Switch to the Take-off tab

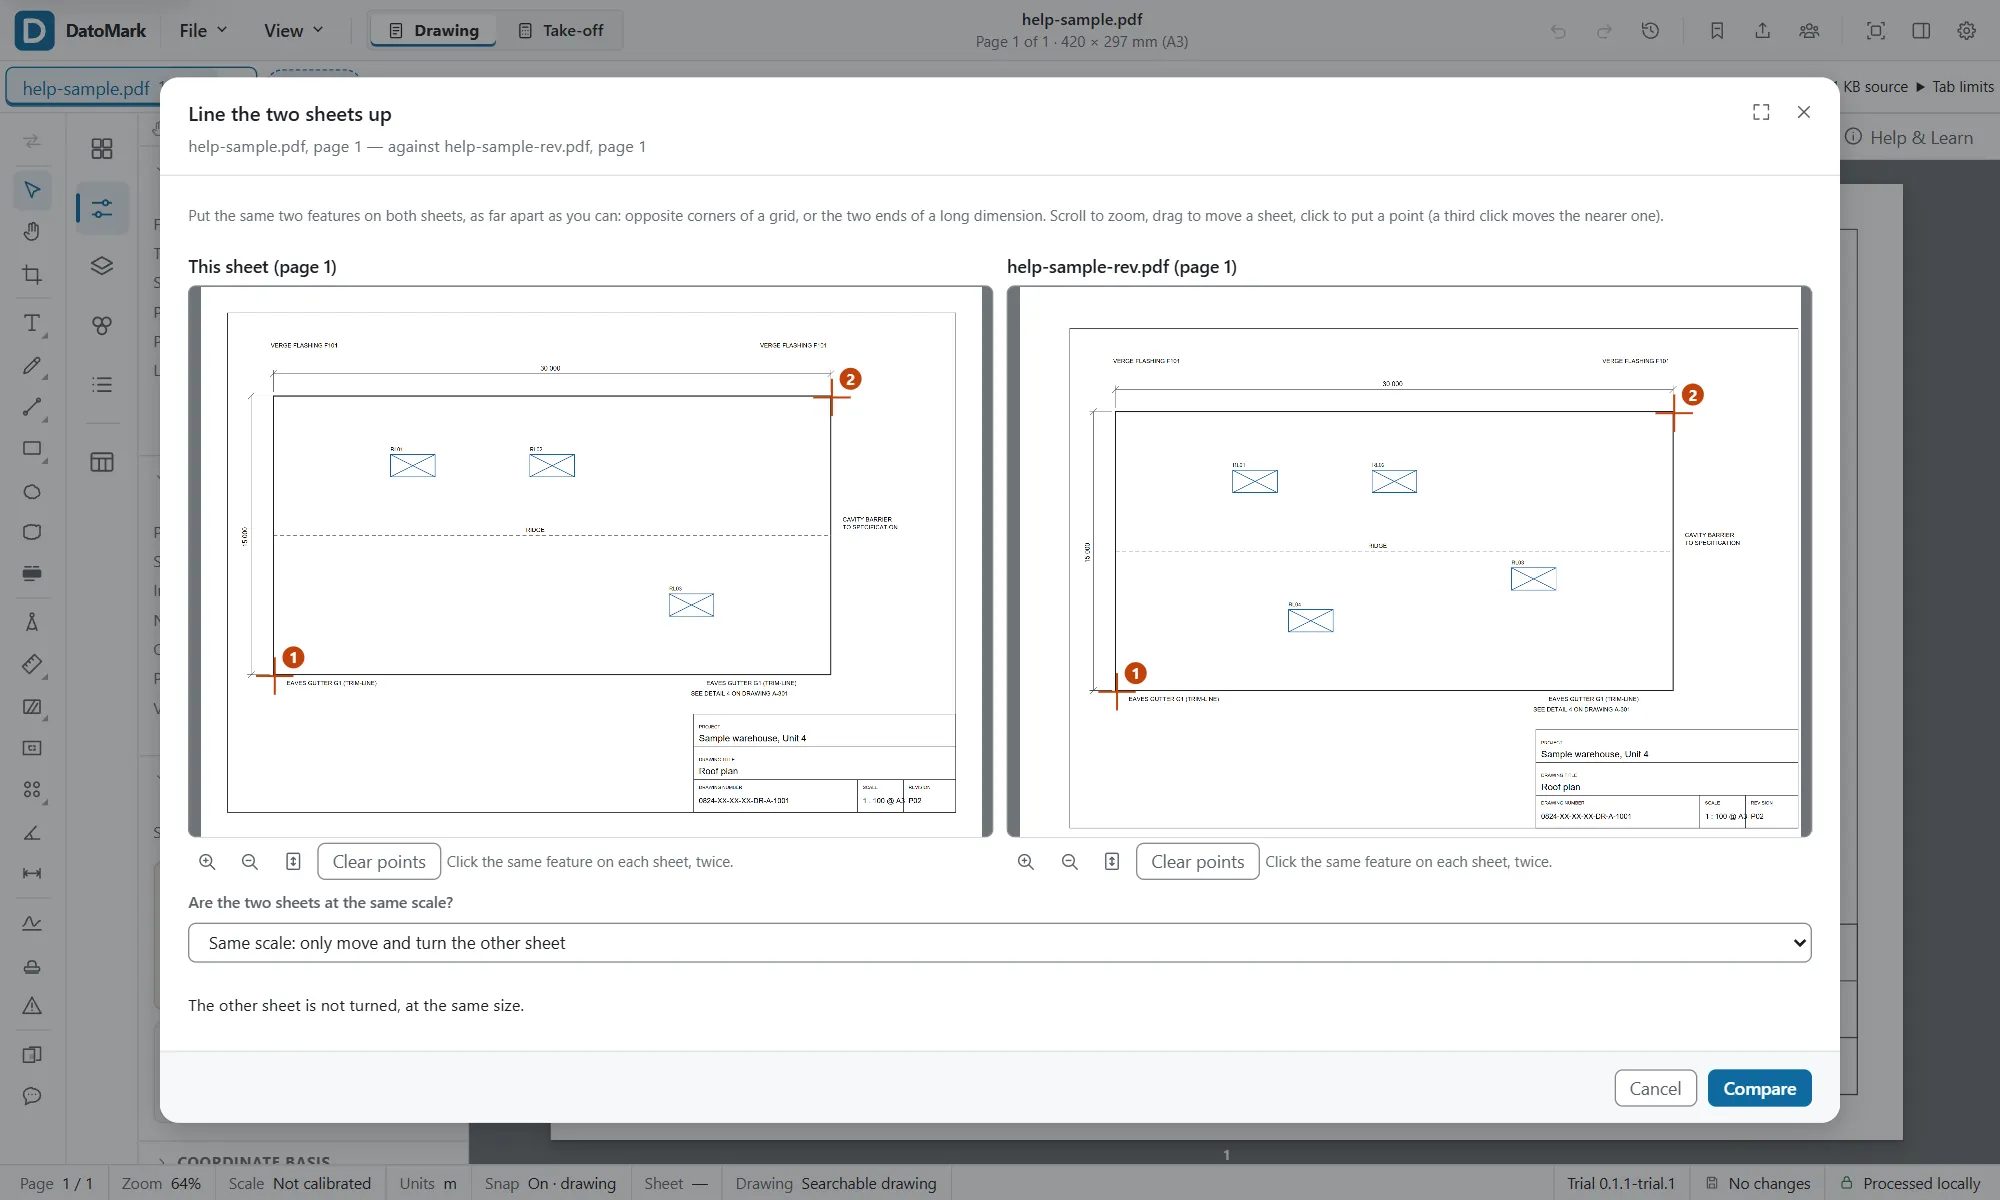point(561,31)
